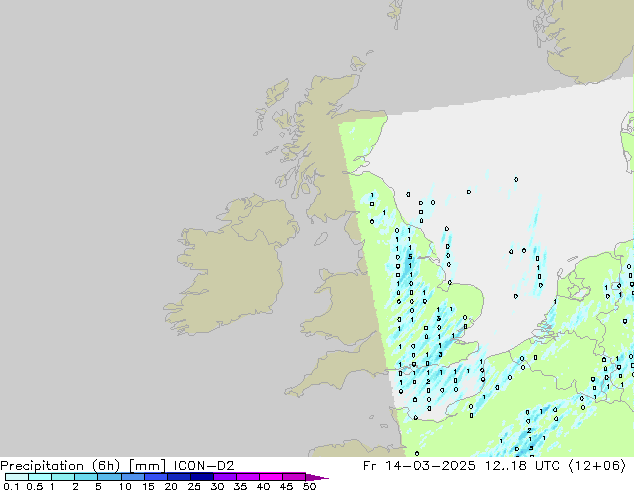634x490 pixels.
Task: Select the 2–5 mm legend color swatch
Action: tap(86, 477)
